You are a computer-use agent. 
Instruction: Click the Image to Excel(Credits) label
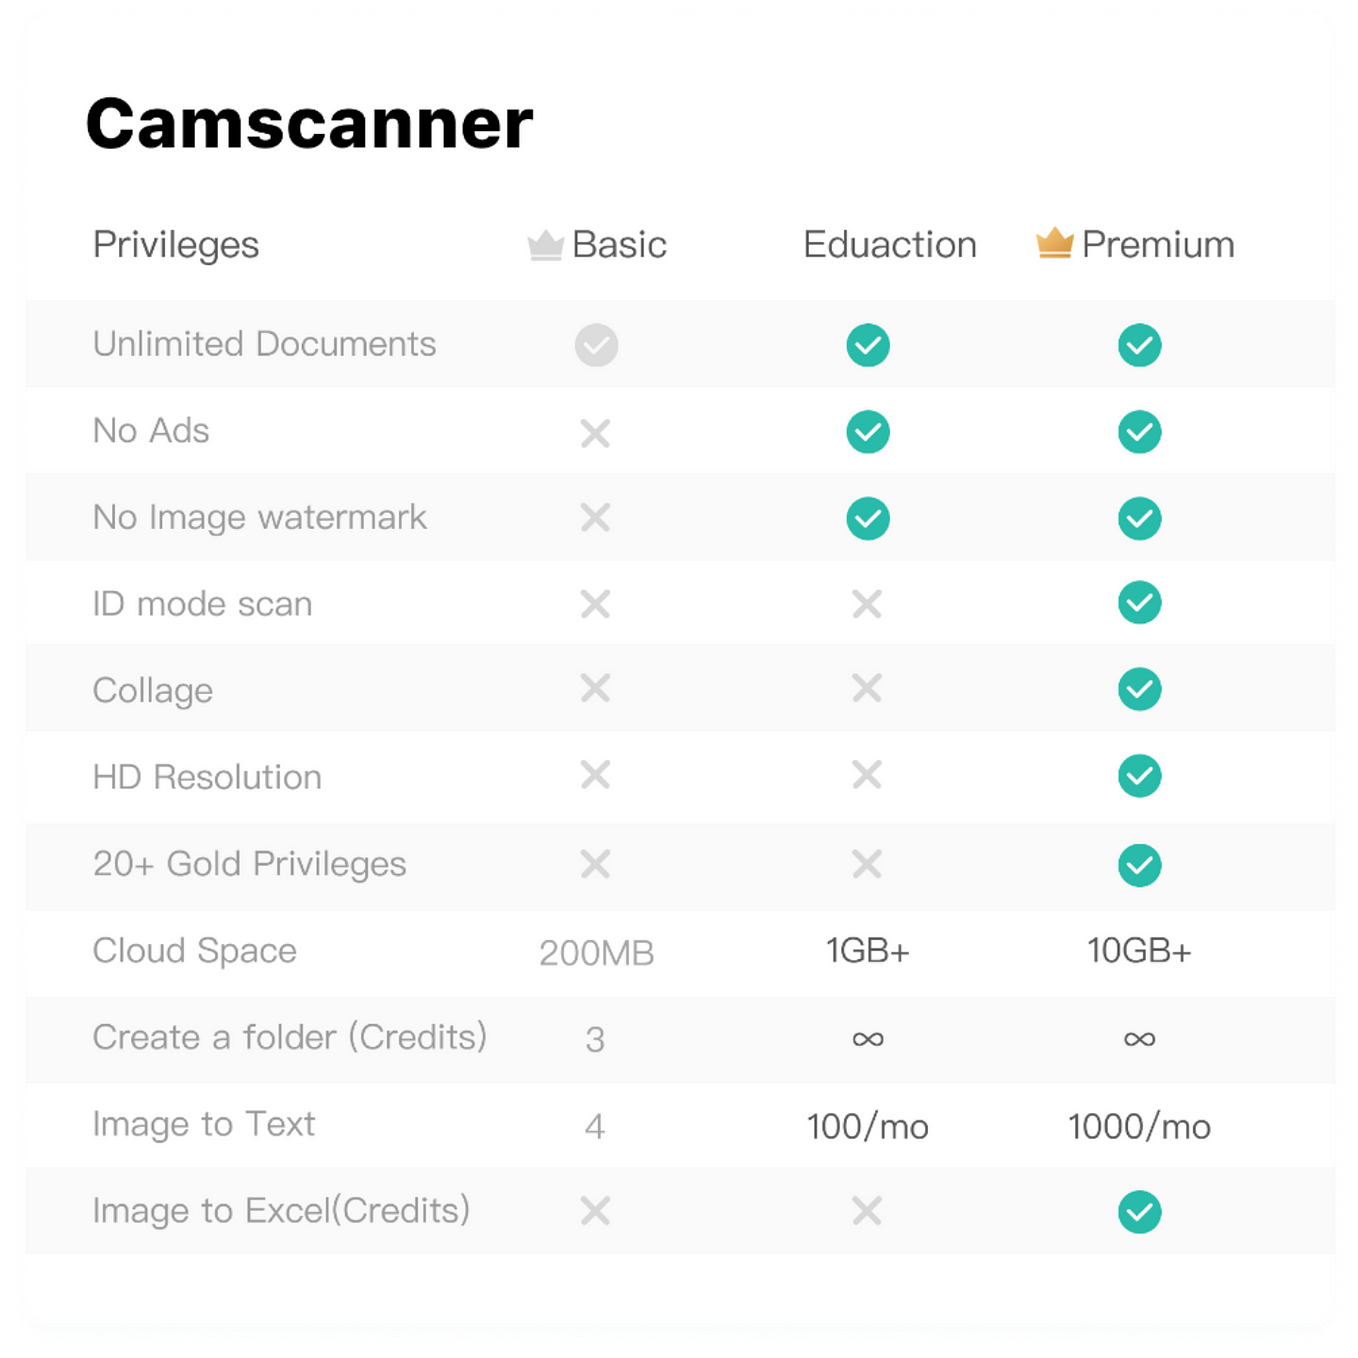282,1211
